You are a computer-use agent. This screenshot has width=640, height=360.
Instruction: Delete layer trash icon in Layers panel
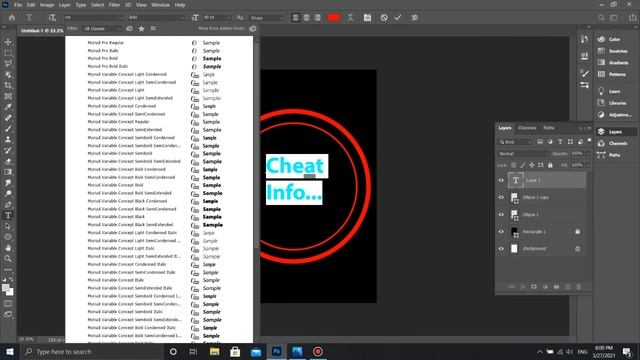click(578, 287)
